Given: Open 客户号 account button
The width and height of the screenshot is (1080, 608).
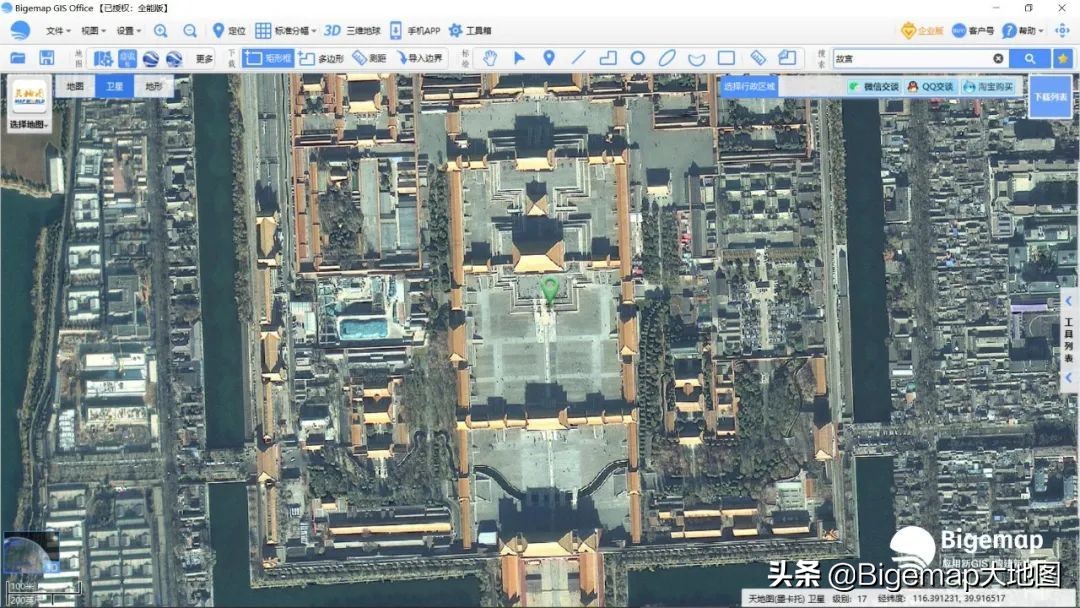Looking at the screenshot, I should pyautogui.click(x=973, y=31).
